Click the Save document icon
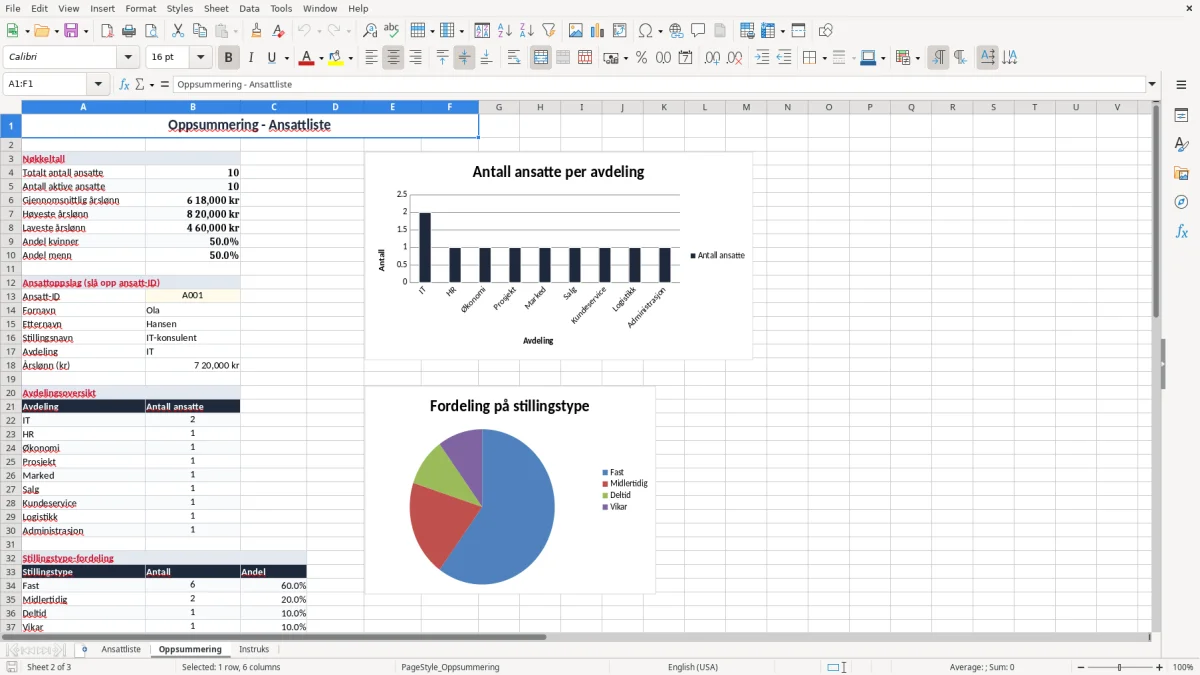The image size is (1200, 675). click(71, 31)
